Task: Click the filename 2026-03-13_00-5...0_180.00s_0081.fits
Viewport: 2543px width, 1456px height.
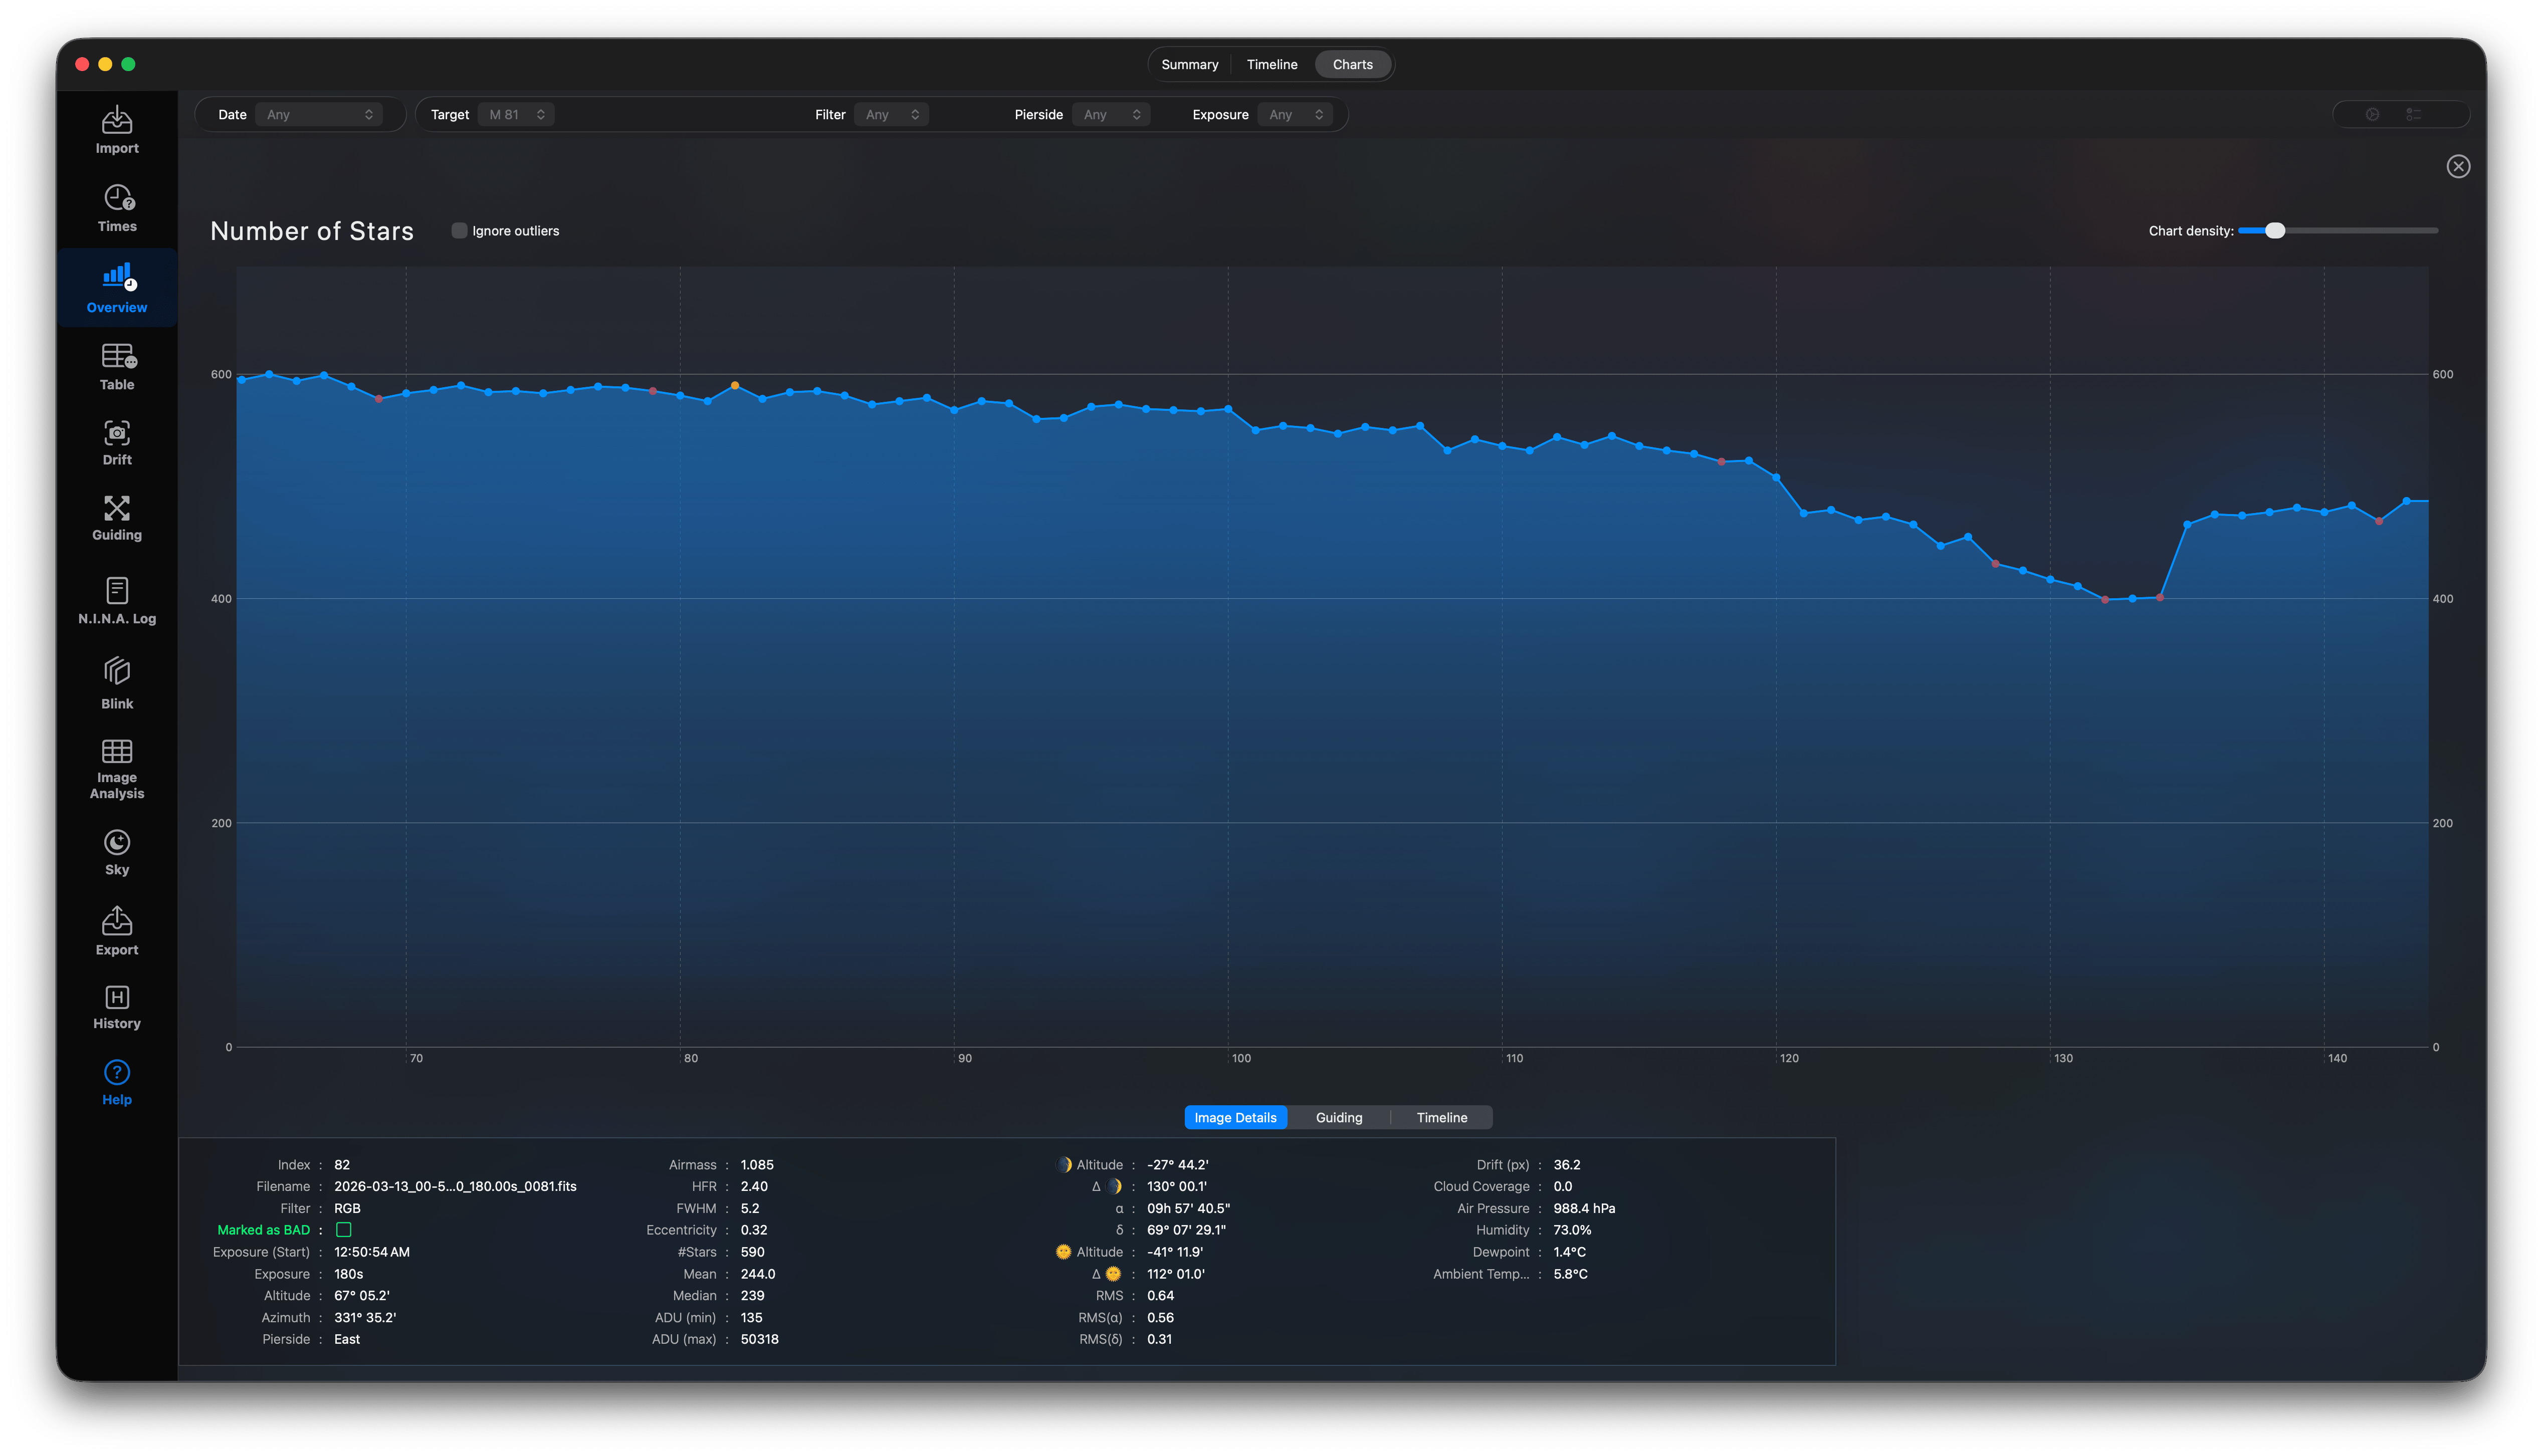Action: (455, 1187)
